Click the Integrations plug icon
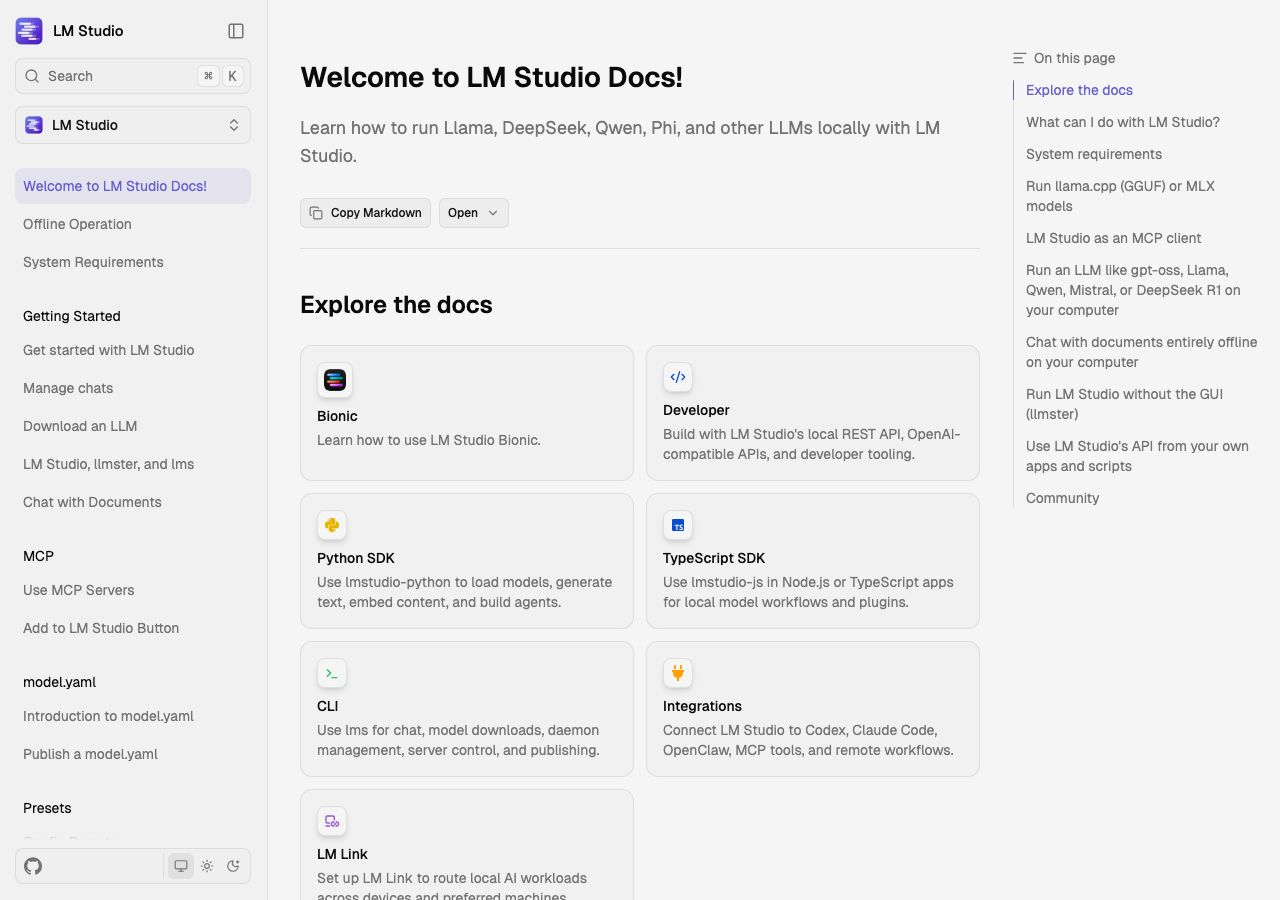This screenshot has height=900, width=1280. coord(678,673)
